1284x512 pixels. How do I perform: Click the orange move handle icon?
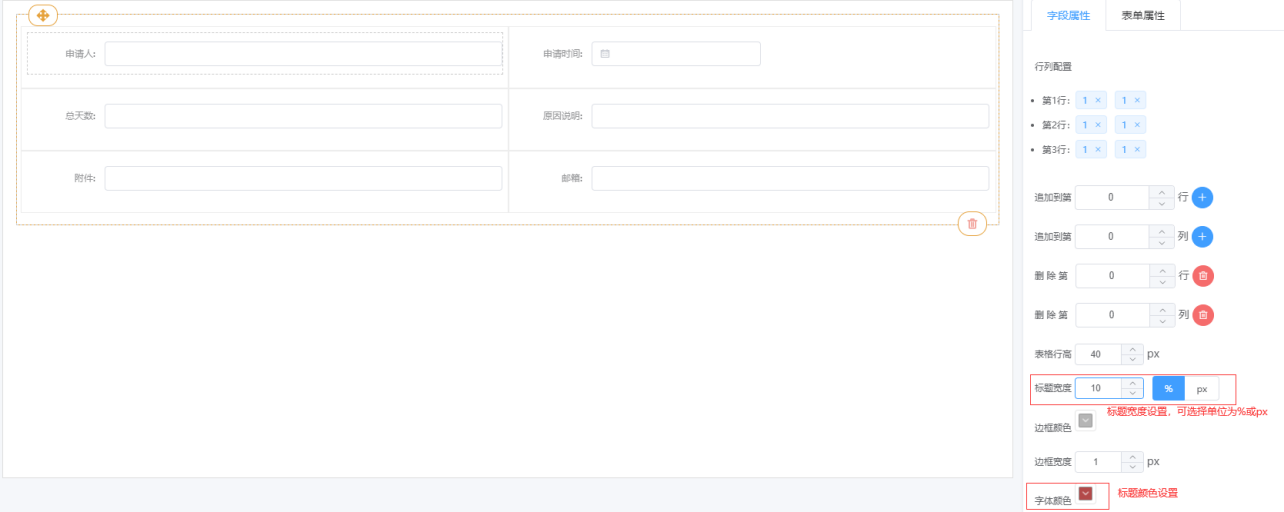pos(43,15)
